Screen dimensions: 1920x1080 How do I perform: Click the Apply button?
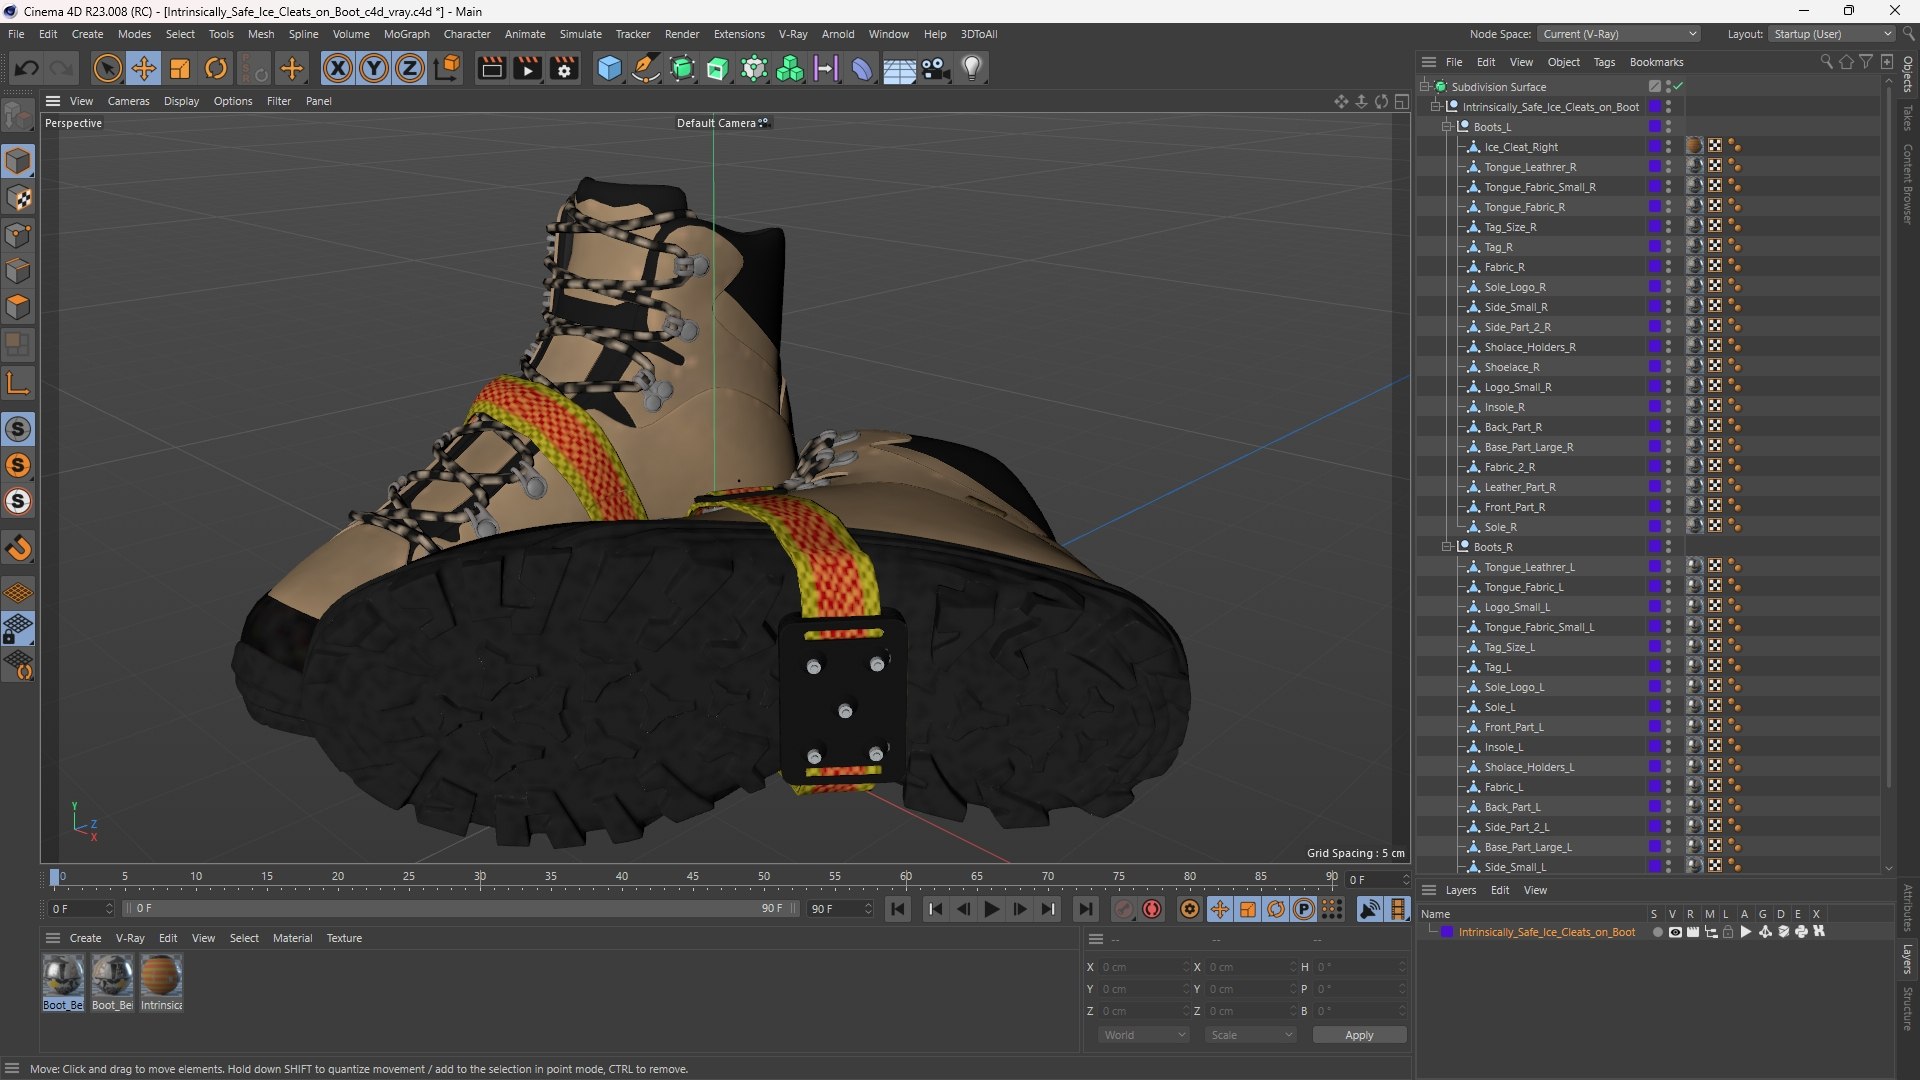click(1359, 1035)
